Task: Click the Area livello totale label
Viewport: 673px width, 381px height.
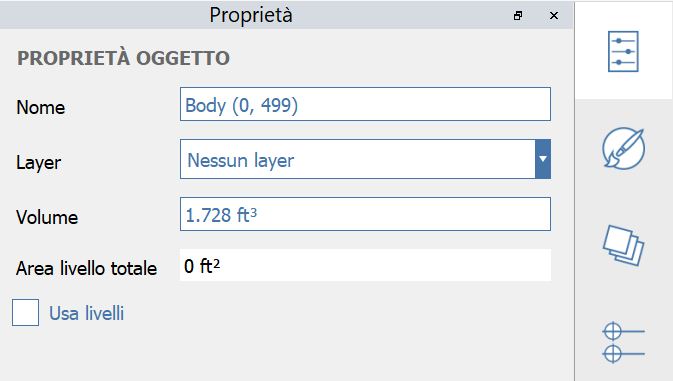Action: point(87,269)
